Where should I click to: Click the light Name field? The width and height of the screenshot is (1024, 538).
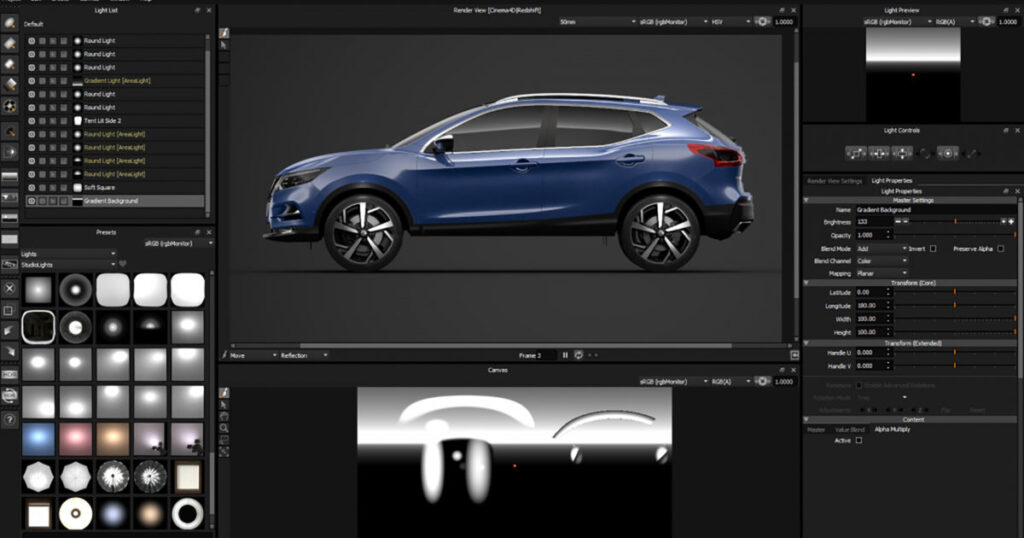pyautogui.click(x=935, y=210)
